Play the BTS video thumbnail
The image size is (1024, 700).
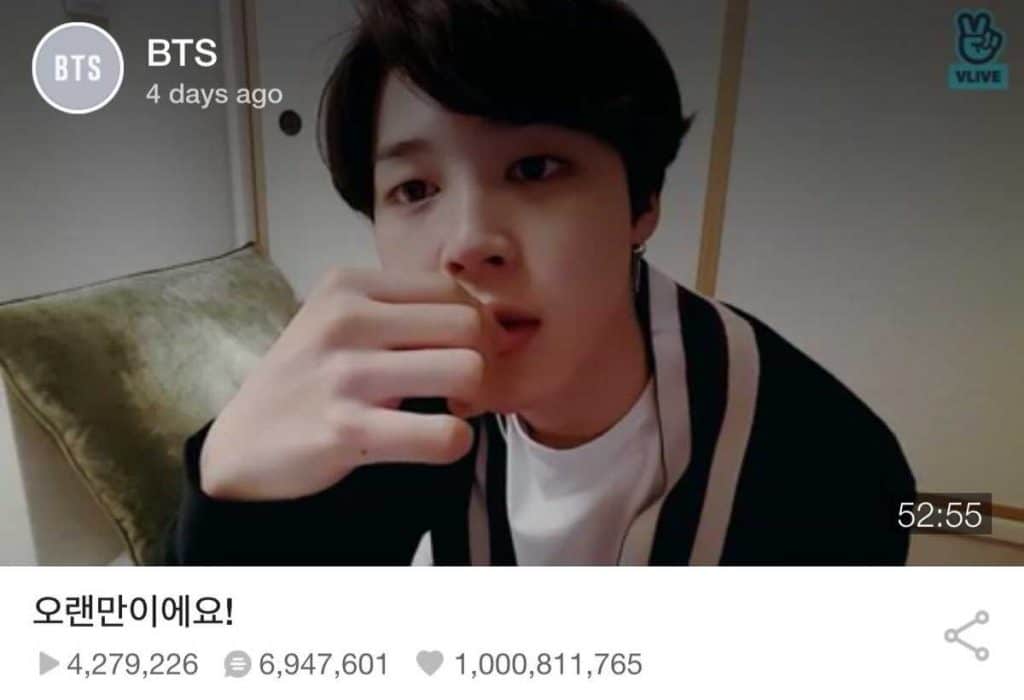pyautogui.click(x=512, y=283)
